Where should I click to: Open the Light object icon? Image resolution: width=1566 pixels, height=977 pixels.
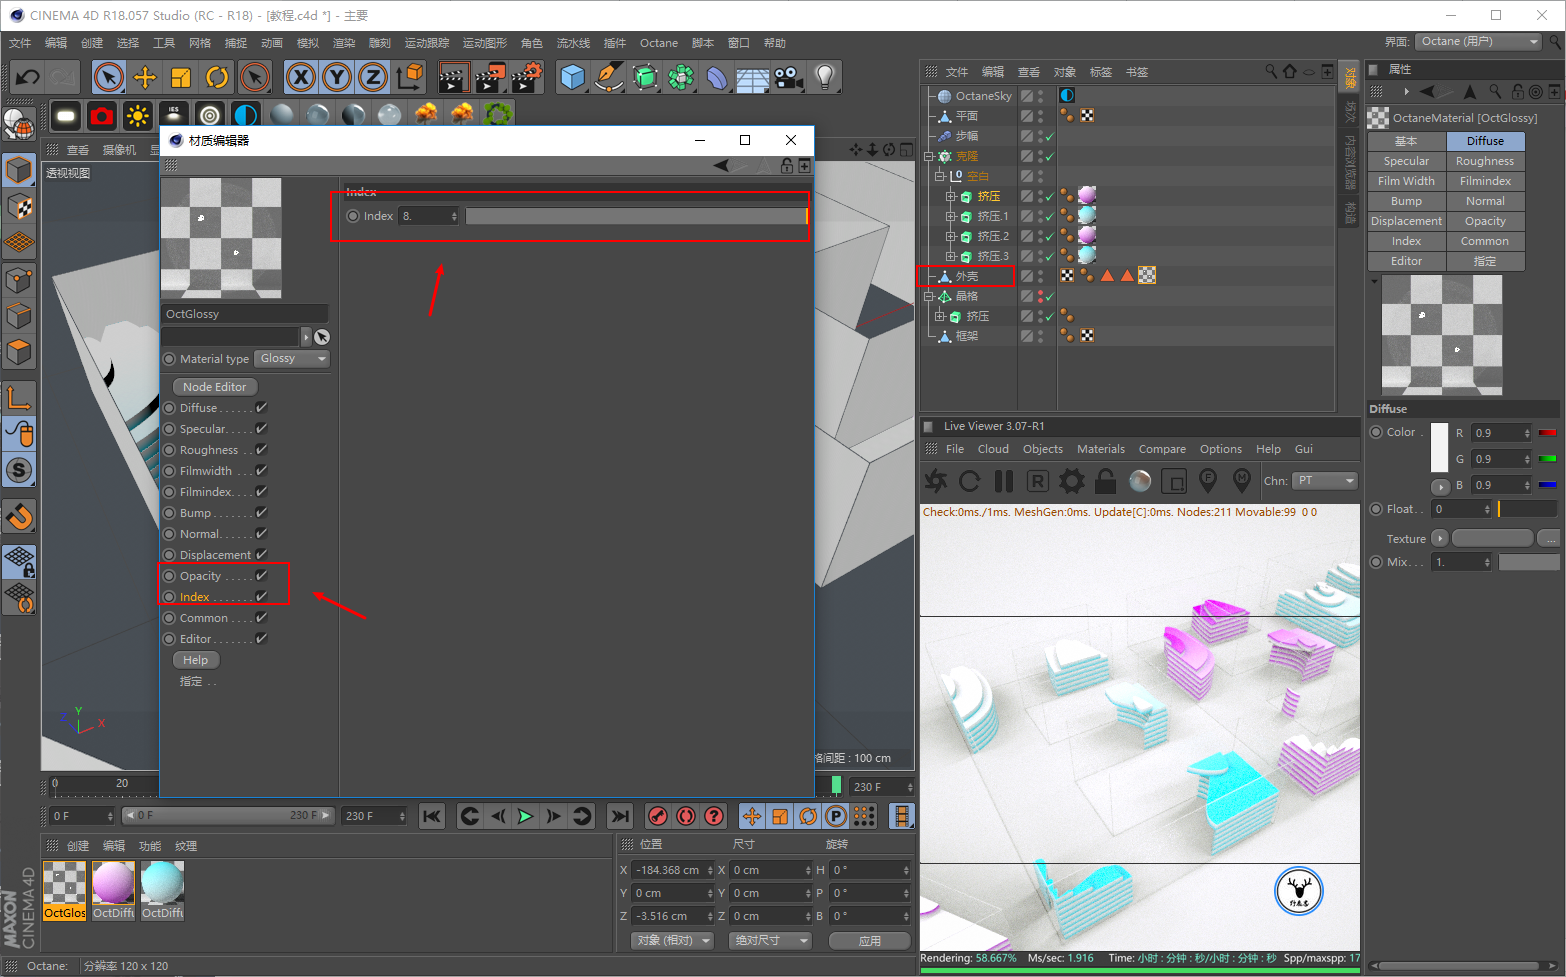point(825,77)
